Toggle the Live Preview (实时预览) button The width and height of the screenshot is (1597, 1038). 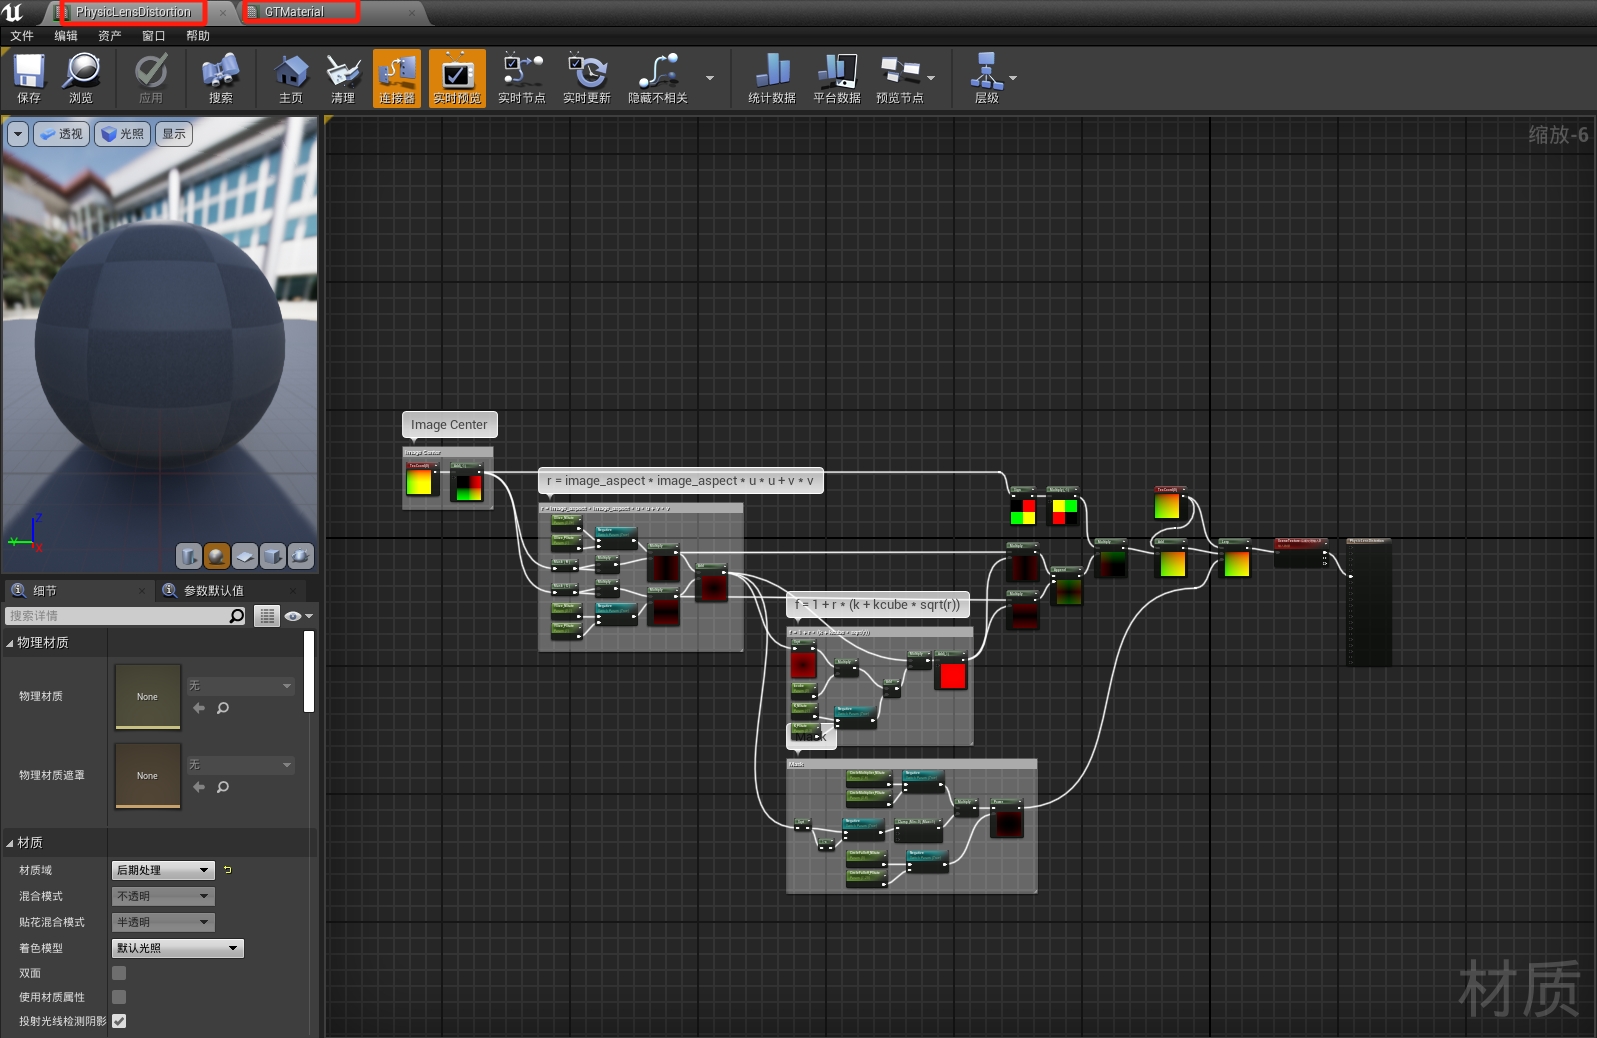457,77
